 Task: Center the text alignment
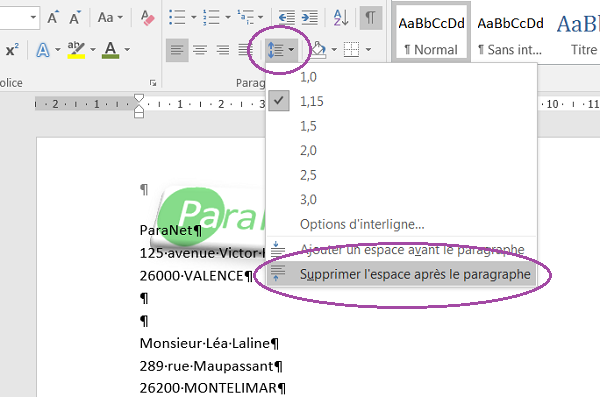point(200,50)
